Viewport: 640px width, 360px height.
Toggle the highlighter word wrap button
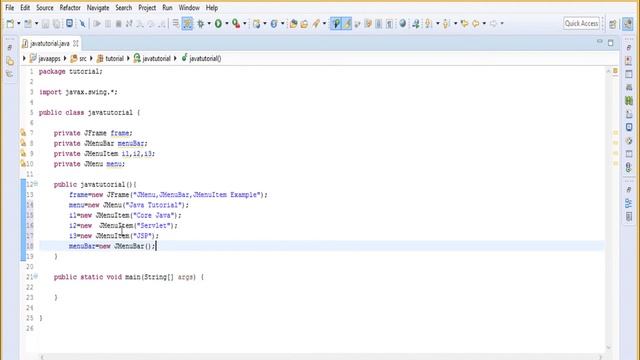click(347, 24)
